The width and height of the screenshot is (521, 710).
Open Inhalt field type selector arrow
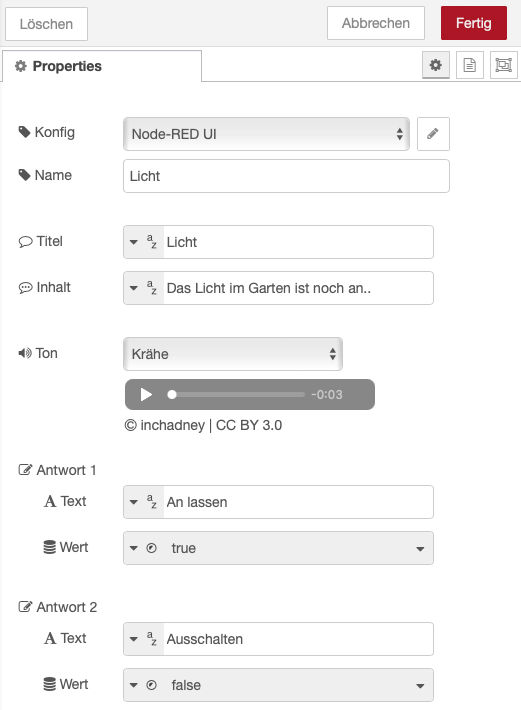[134, 288]
